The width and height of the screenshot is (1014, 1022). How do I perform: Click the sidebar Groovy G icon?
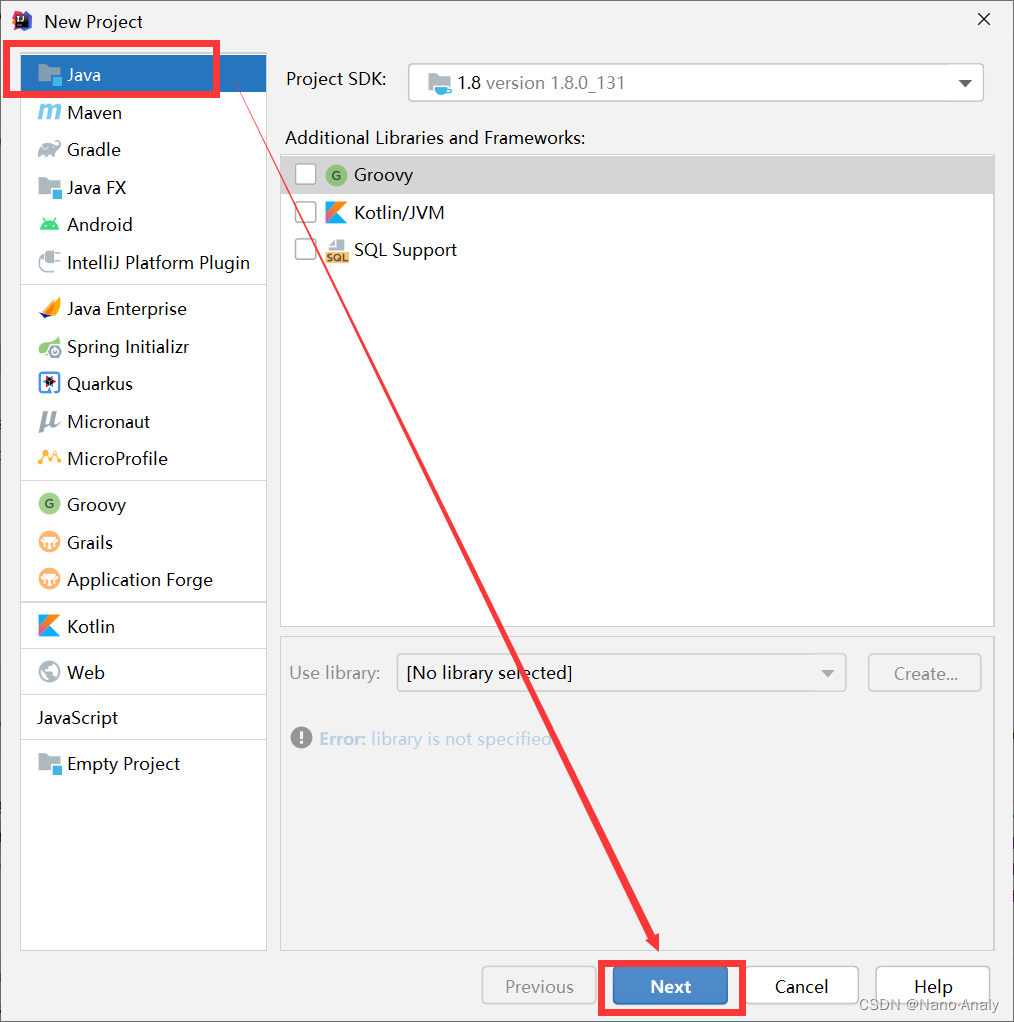50,504
